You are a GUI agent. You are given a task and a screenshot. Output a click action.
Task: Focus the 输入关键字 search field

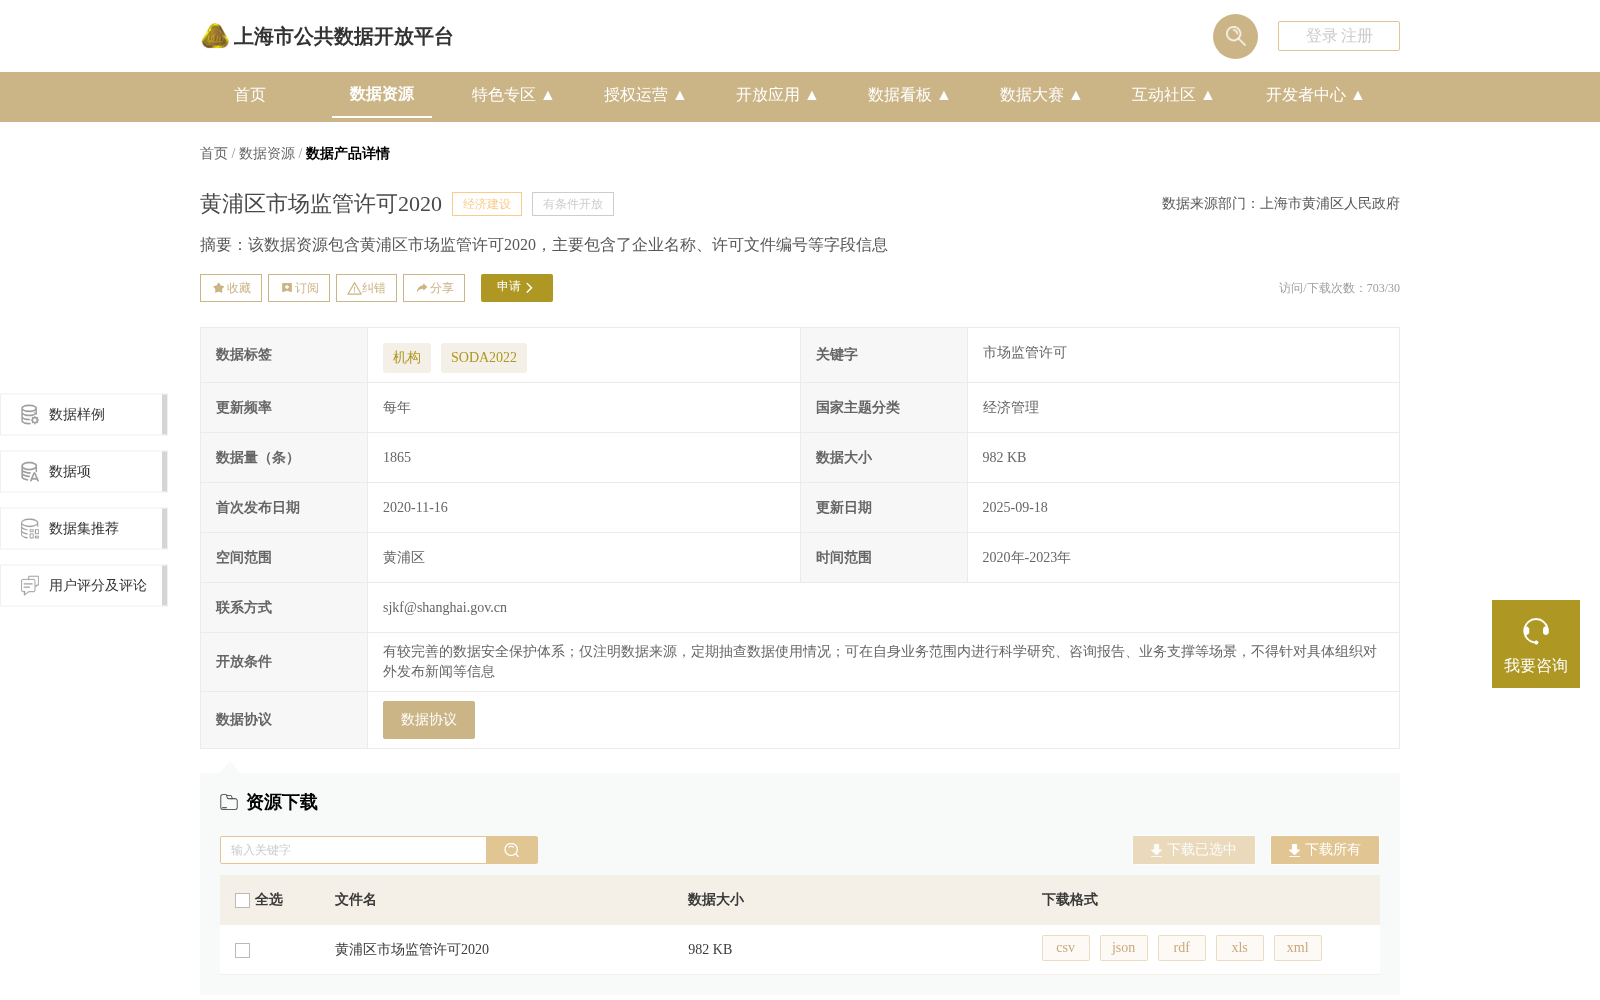point(353,850)
